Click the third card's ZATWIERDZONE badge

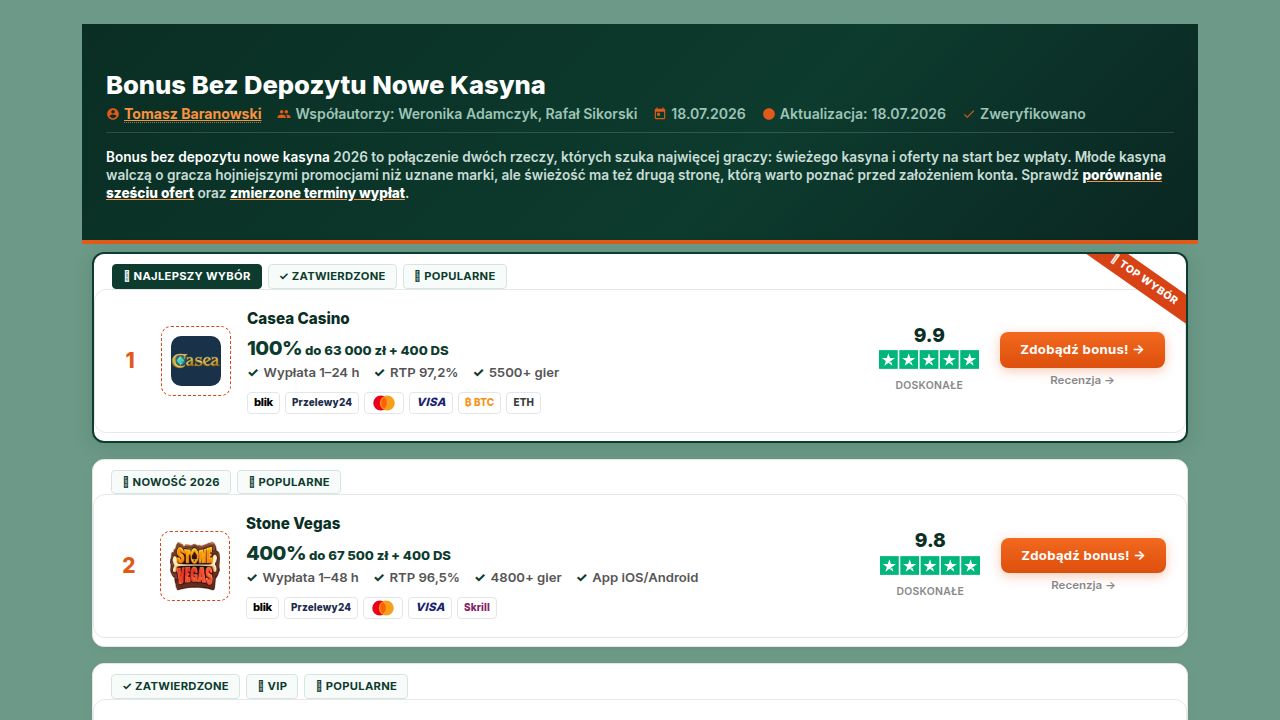[x=175, y=686]
